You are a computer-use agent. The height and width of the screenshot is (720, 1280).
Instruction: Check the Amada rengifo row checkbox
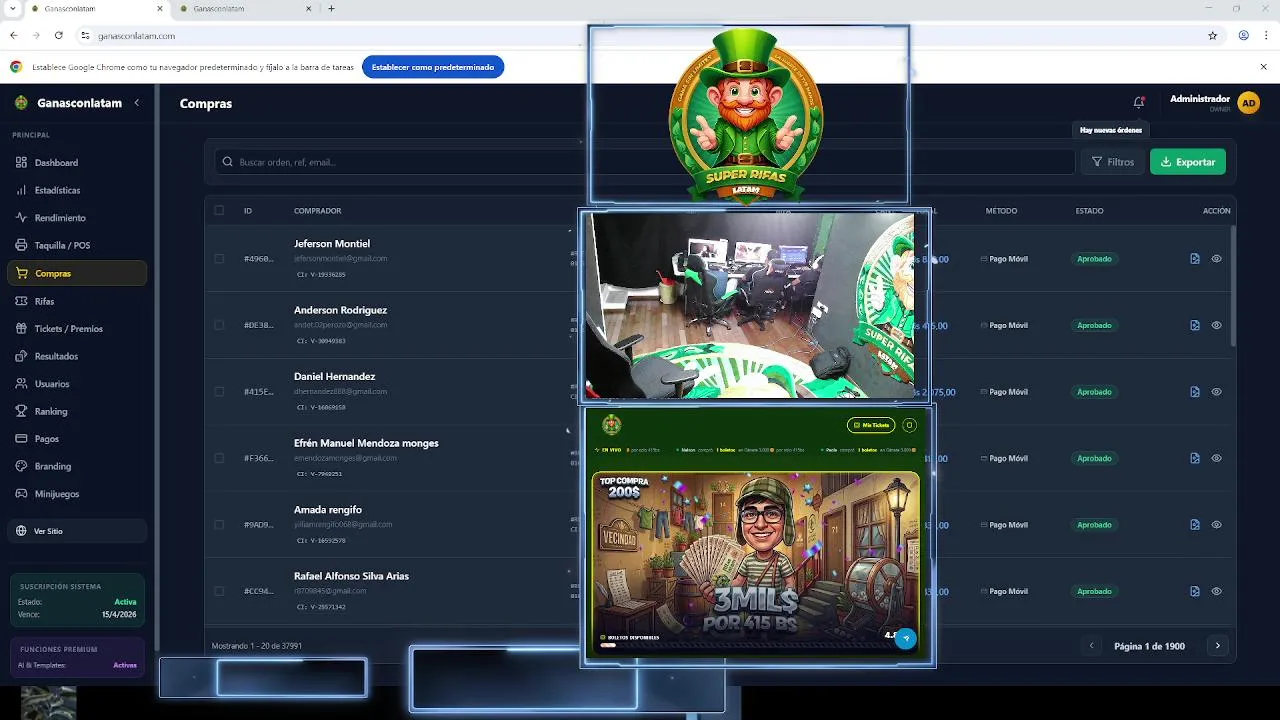coord(219,525)
